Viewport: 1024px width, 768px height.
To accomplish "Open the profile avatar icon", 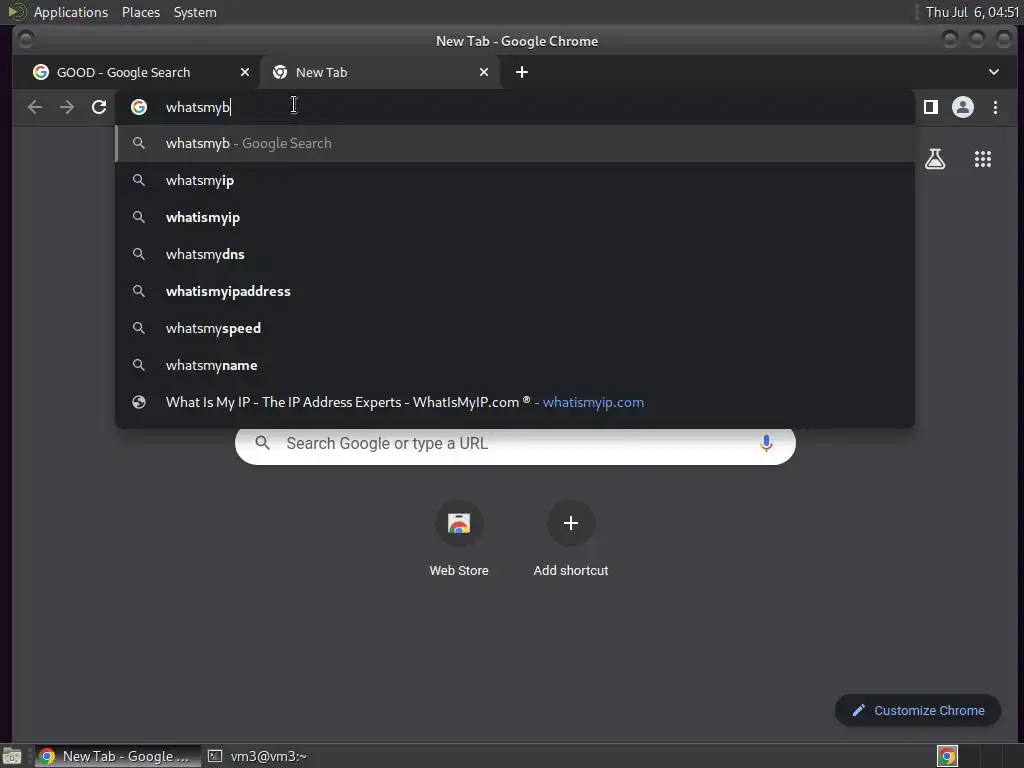I will [963, 107].
